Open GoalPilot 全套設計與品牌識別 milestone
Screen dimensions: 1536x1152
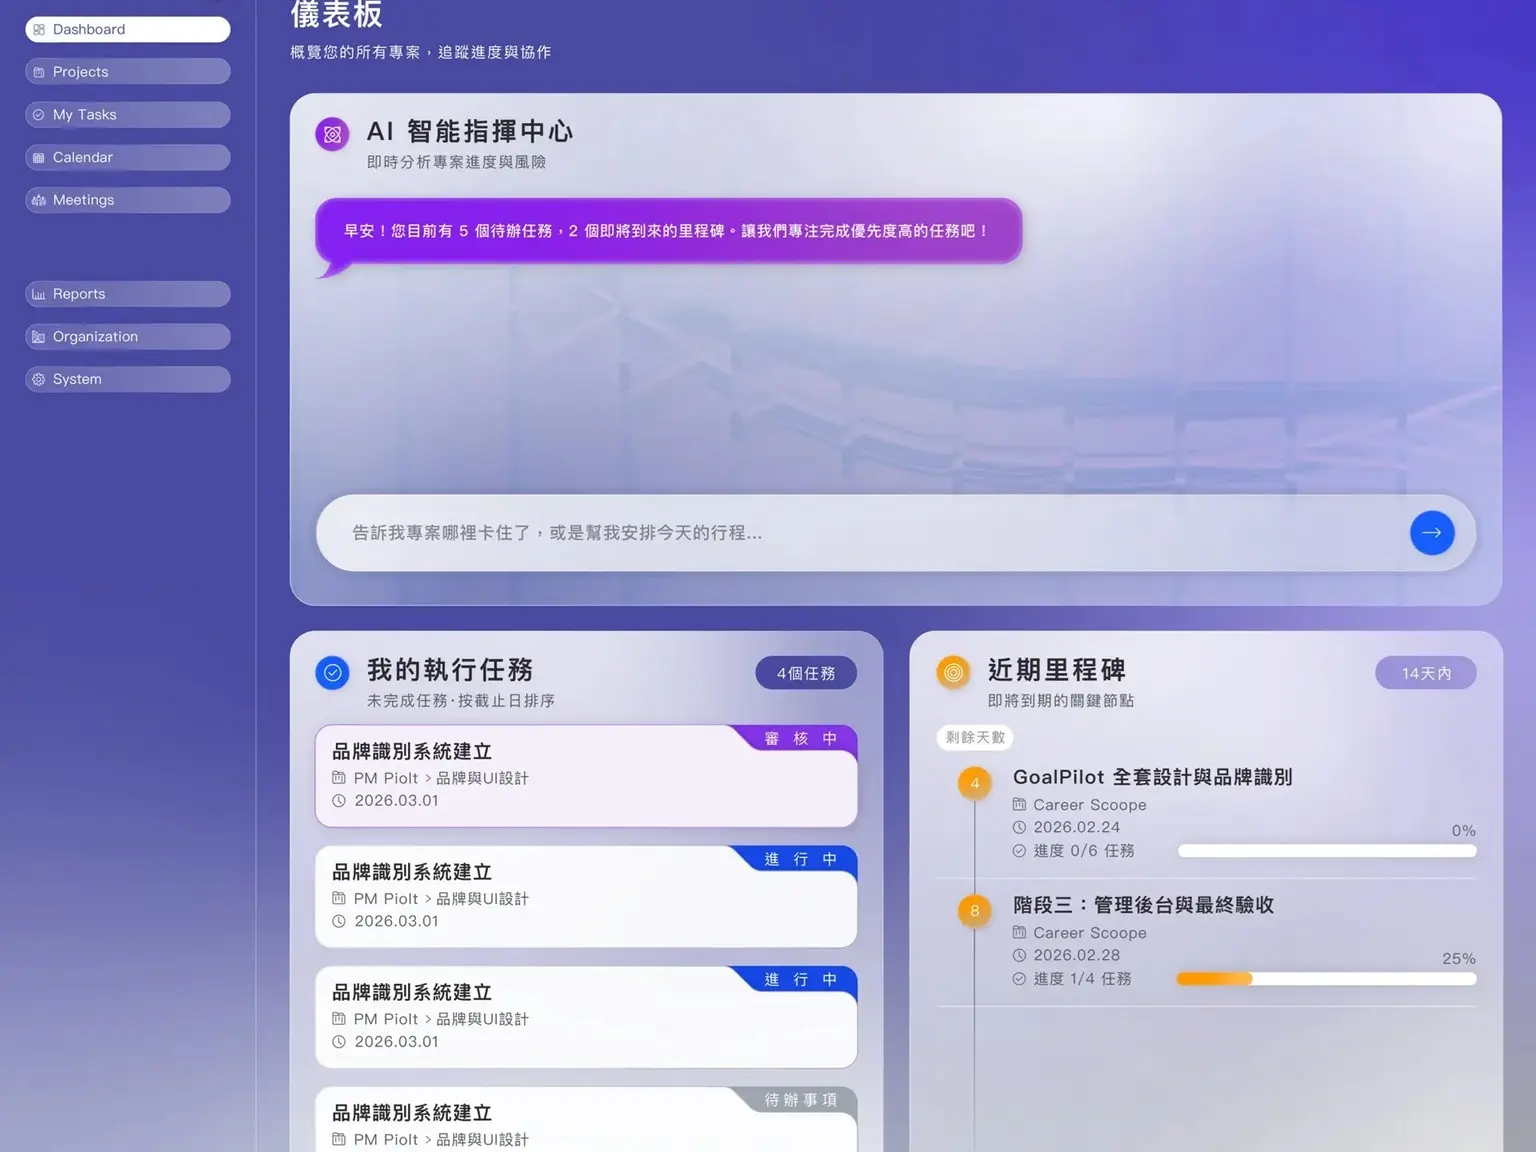click(x=1152, y=777)
